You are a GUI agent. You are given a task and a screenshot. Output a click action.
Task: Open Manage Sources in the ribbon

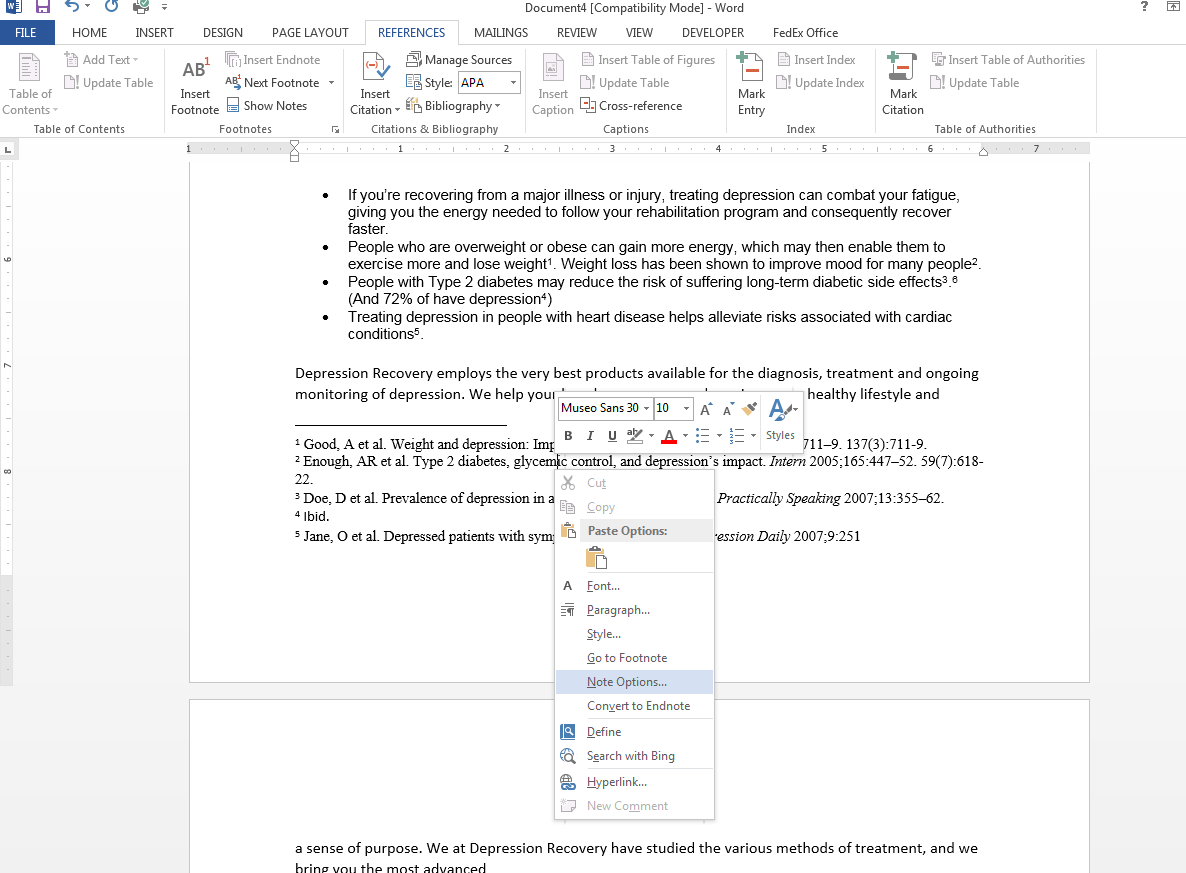459,60
